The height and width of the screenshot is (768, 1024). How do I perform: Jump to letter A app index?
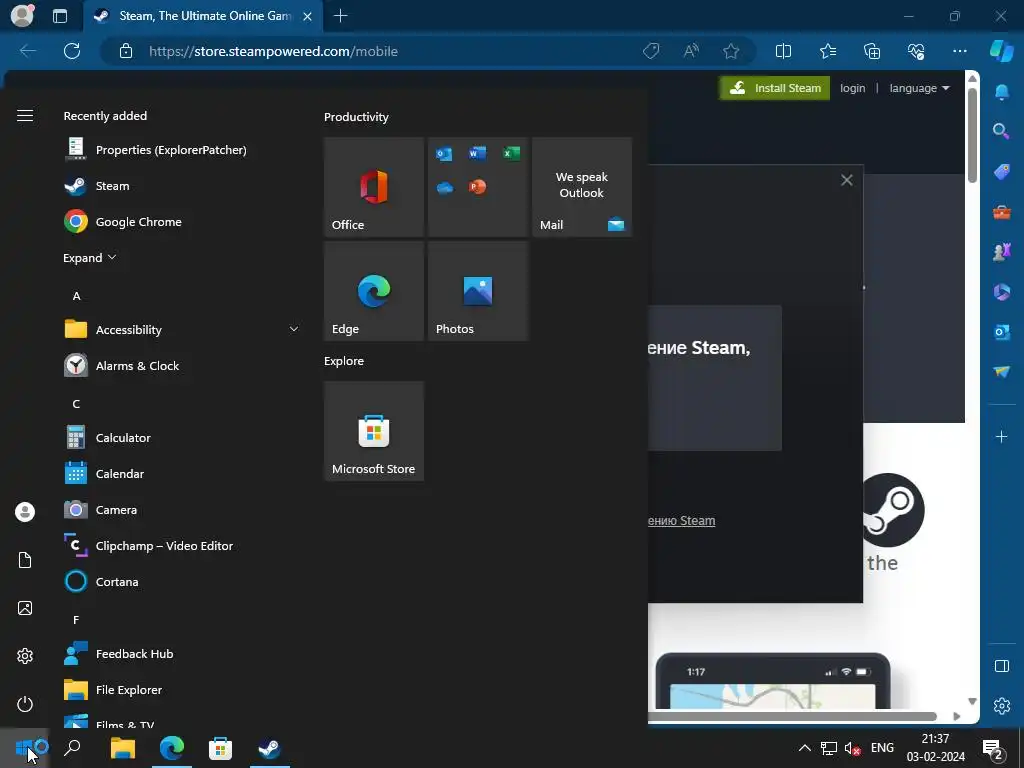tap(76, 296)
